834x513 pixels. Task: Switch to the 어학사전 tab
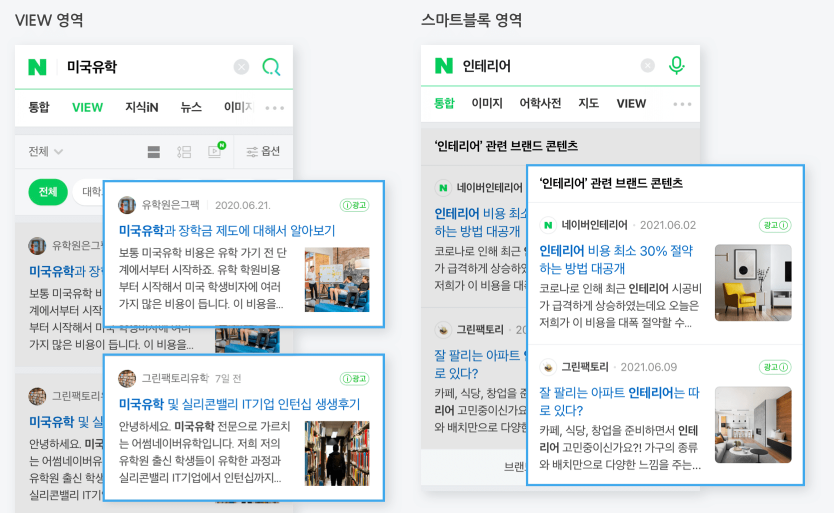point(540,103)
